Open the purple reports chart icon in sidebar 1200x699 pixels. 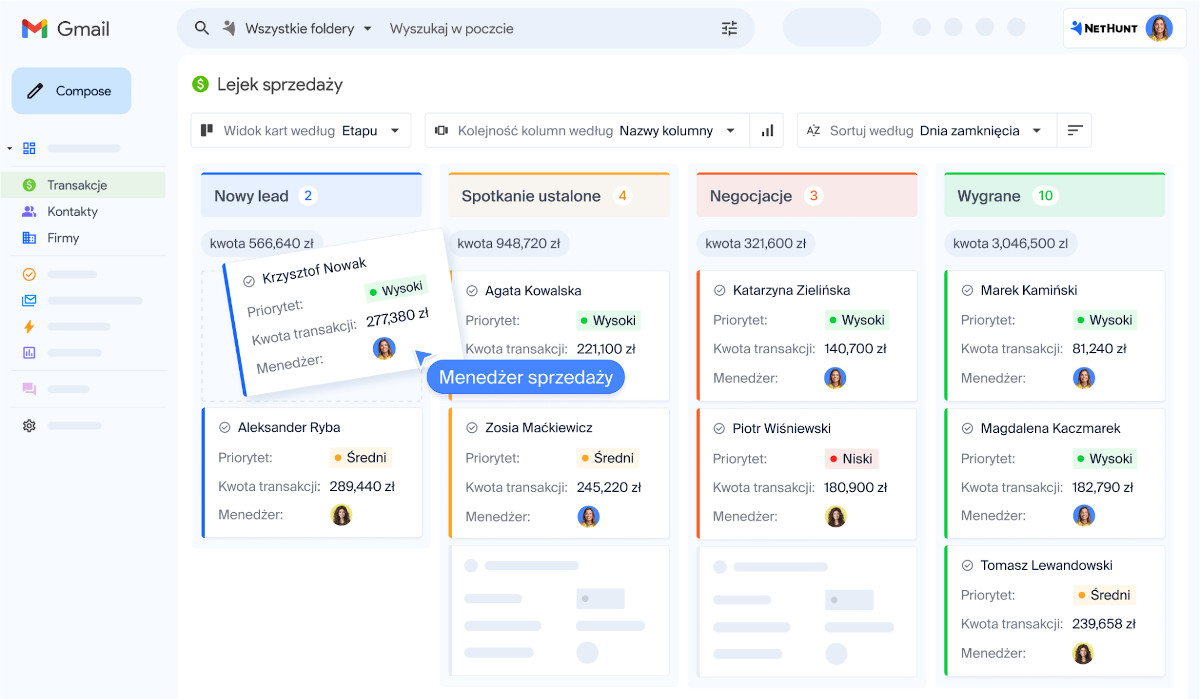click(x=28, y=351)
